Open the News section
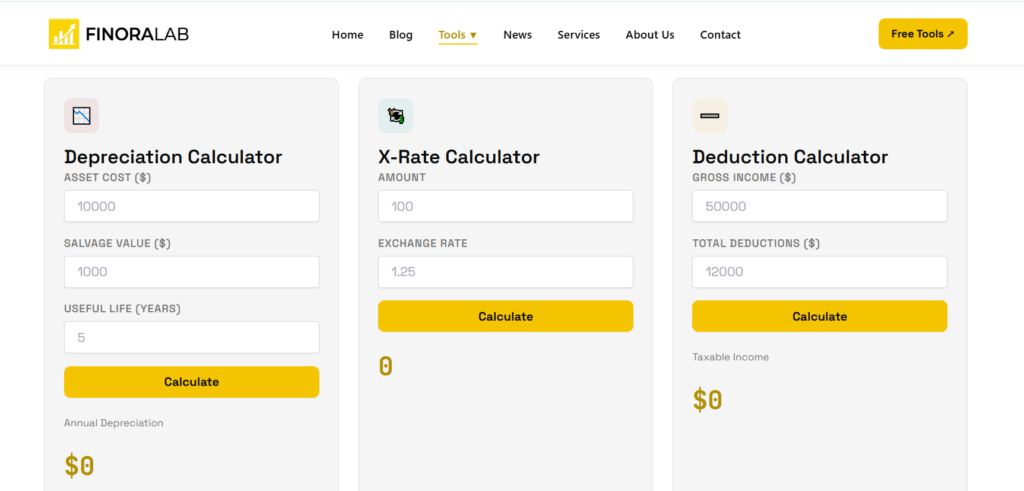 pos(517,35)
